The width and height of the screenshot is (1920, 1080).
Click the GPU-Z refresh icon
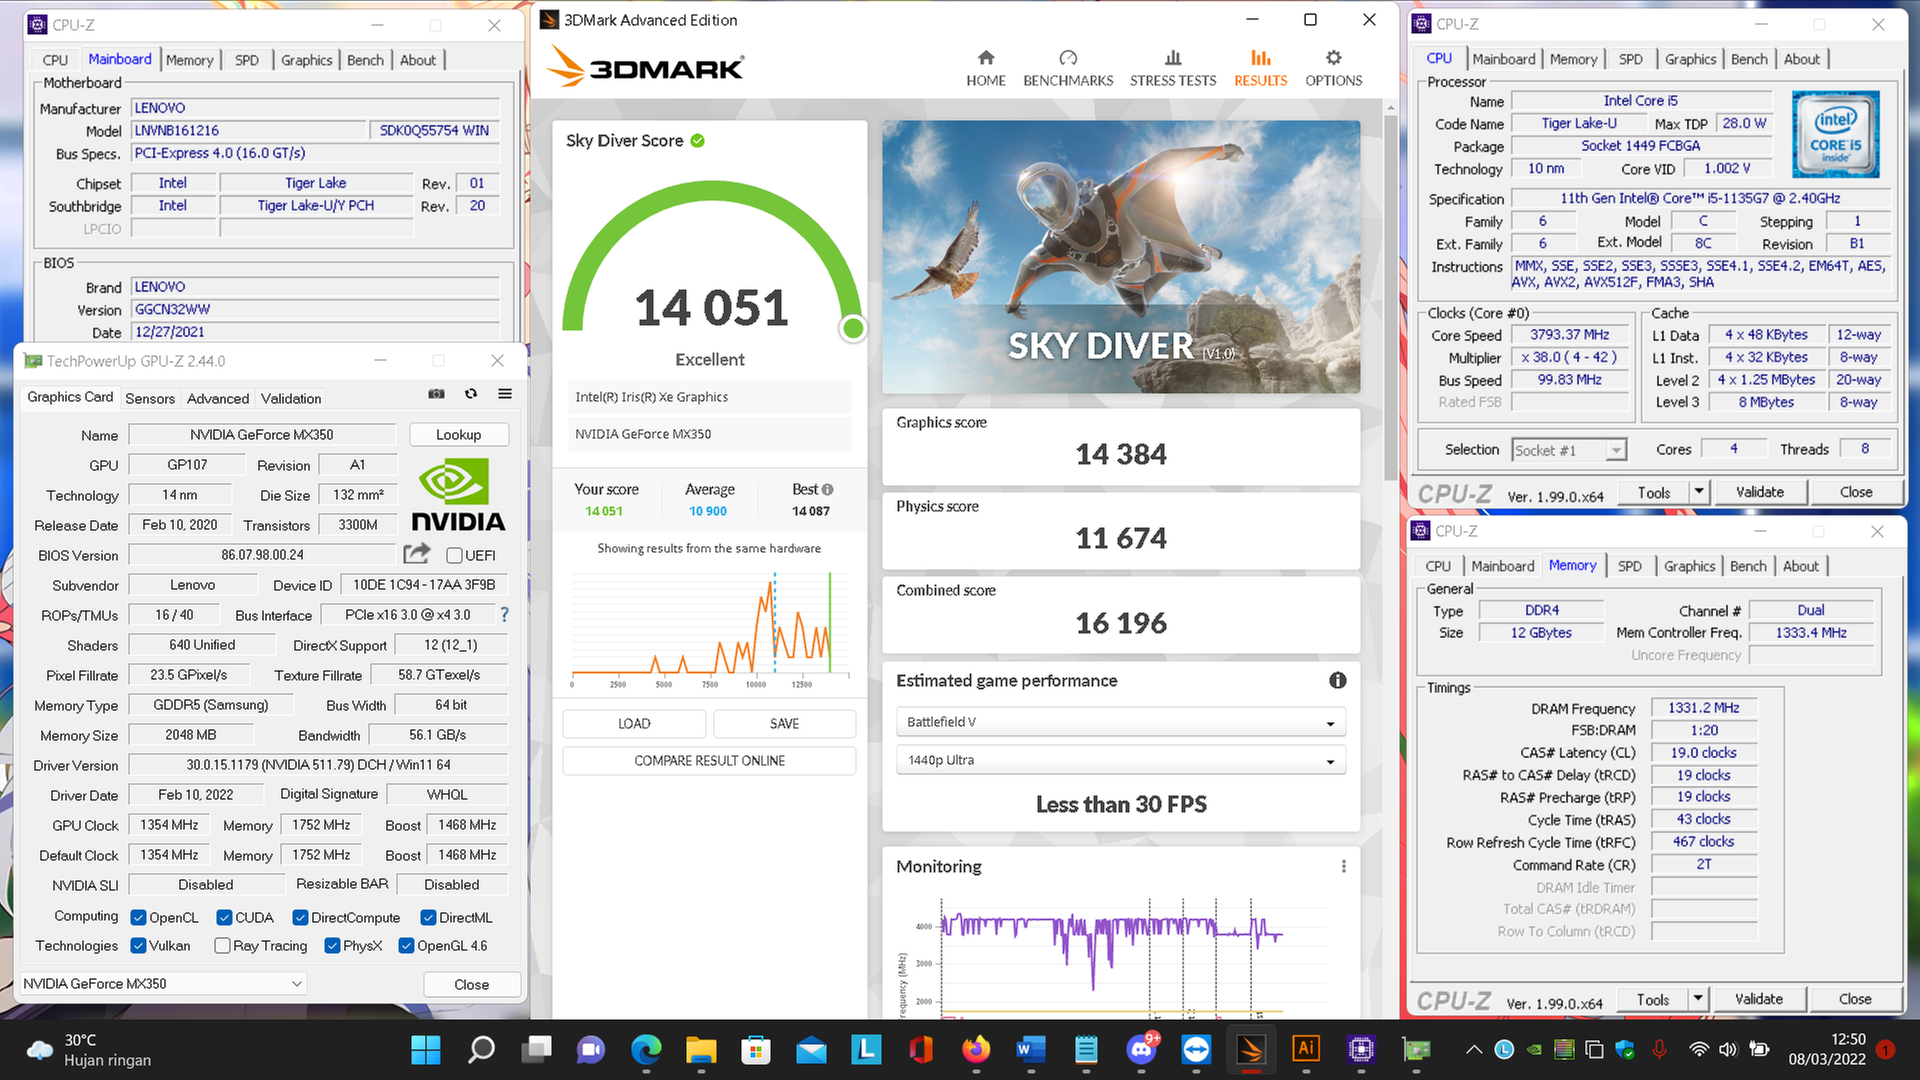[x=471, y=394]
